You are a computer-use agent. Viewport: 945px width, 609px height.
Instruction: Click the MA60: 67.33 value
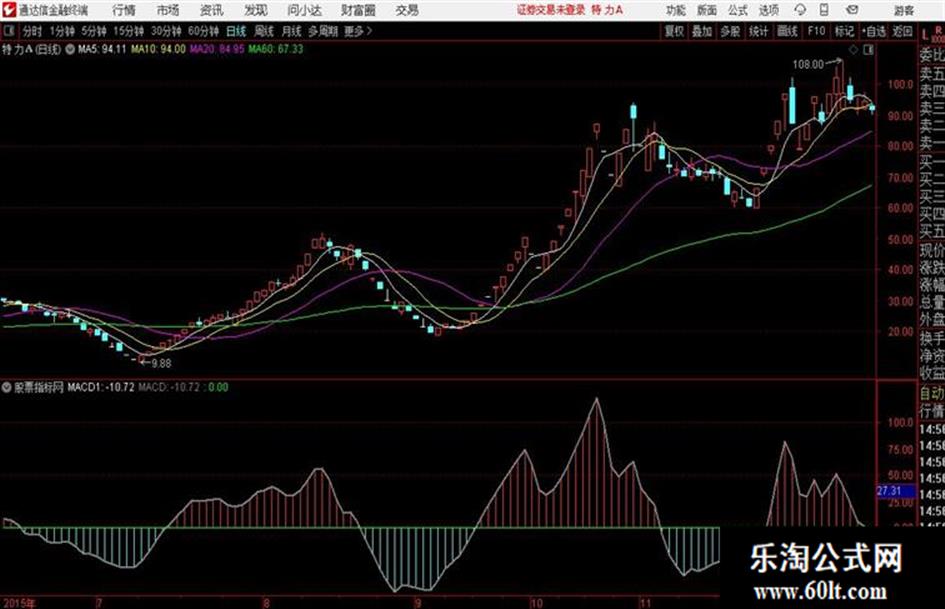coord(276,49)
